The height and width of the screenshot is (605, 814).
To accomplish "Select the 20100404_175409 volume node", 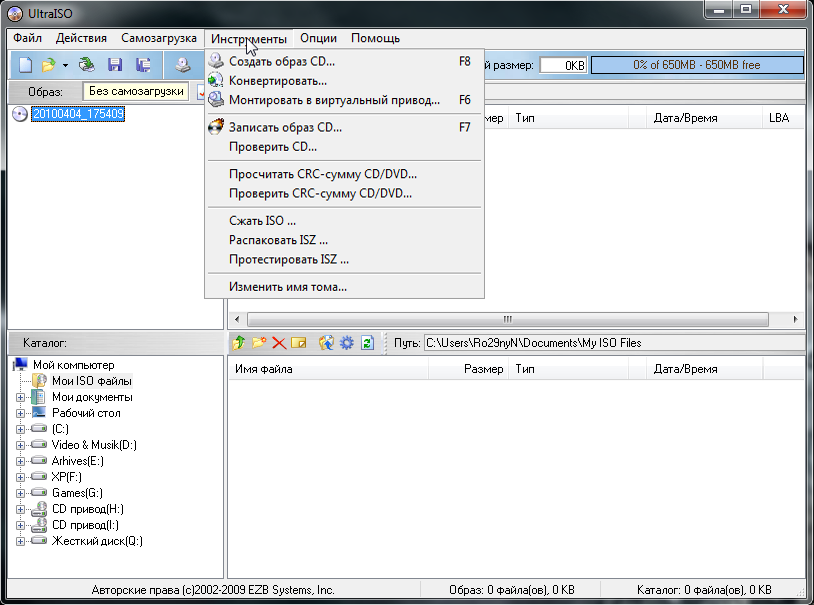I will tap(78, 114).
